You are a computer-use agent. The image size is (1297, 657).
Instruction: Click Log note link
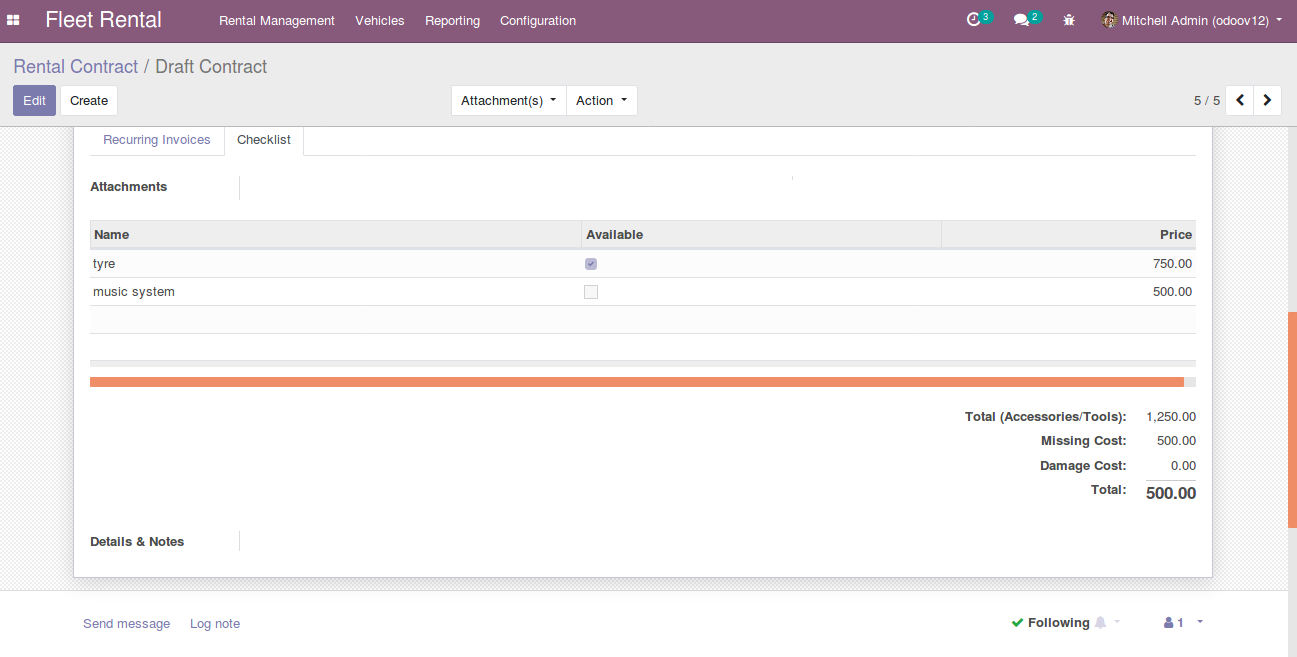(x=215, y=623)
